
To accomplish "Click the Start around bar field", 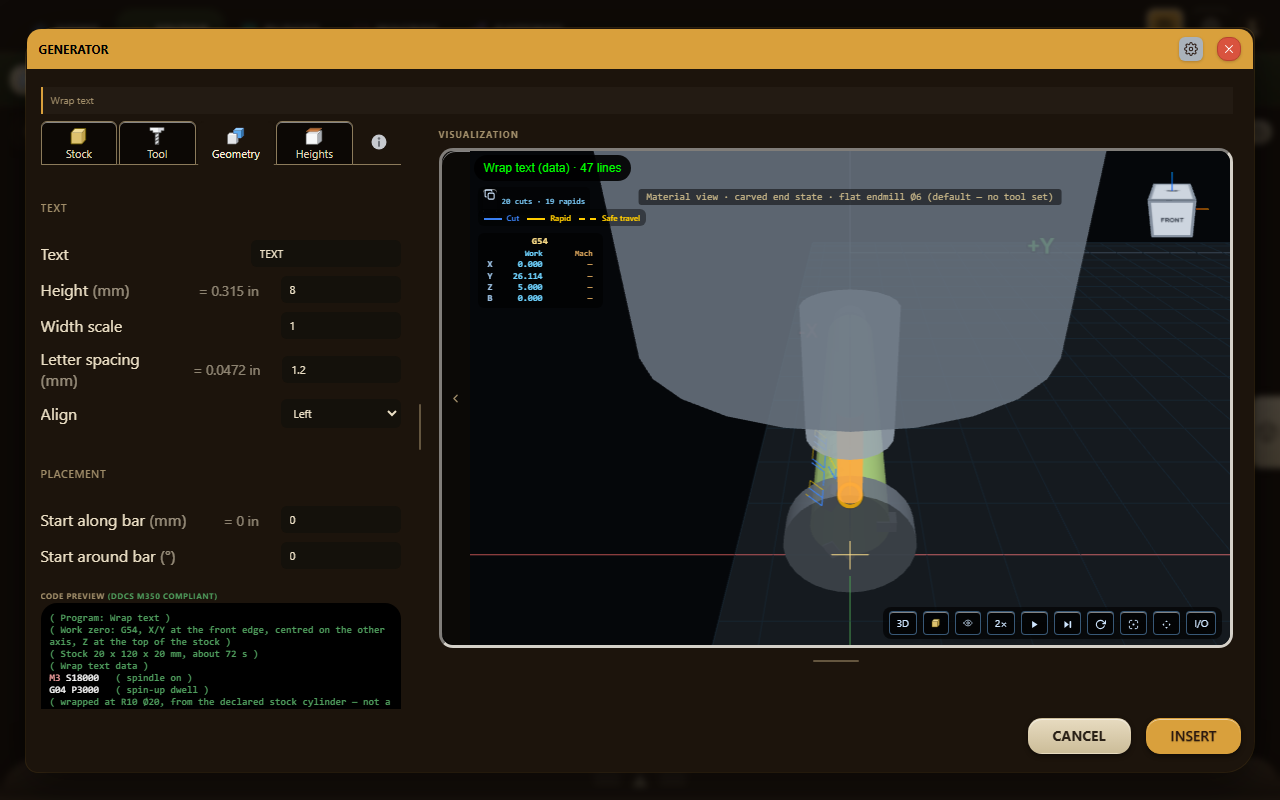I will [341, 556].
